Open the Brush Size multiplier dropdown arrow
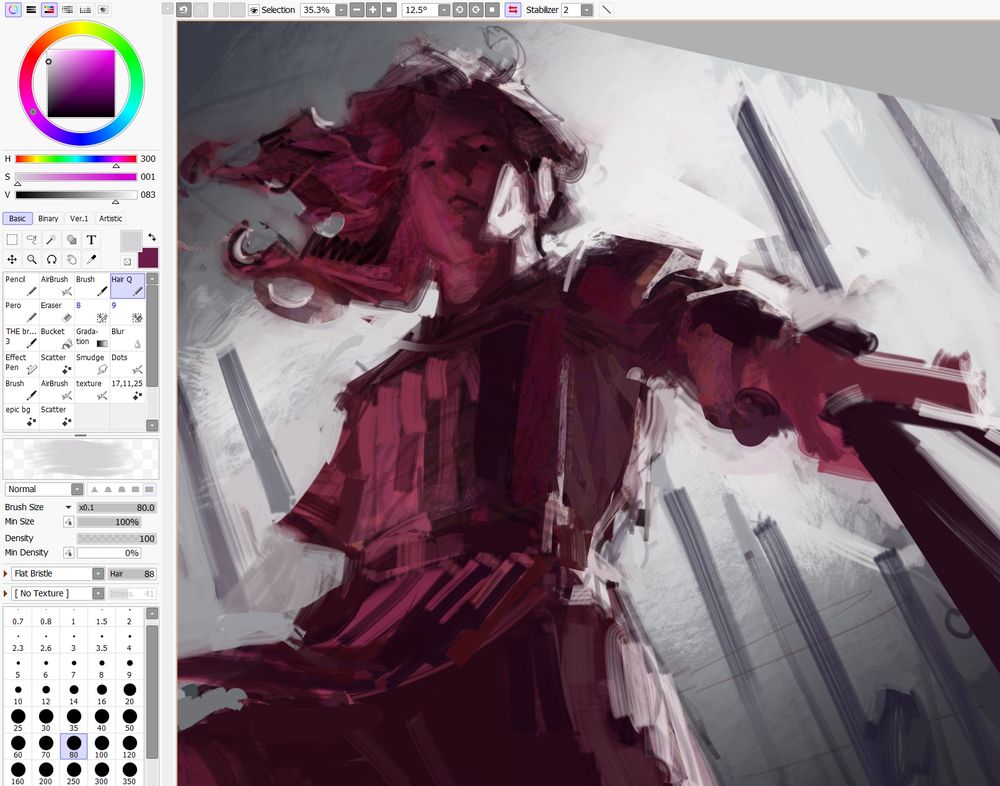This screenshot has width=1000, height=786. pyautogui.click(x=68, y=508)
